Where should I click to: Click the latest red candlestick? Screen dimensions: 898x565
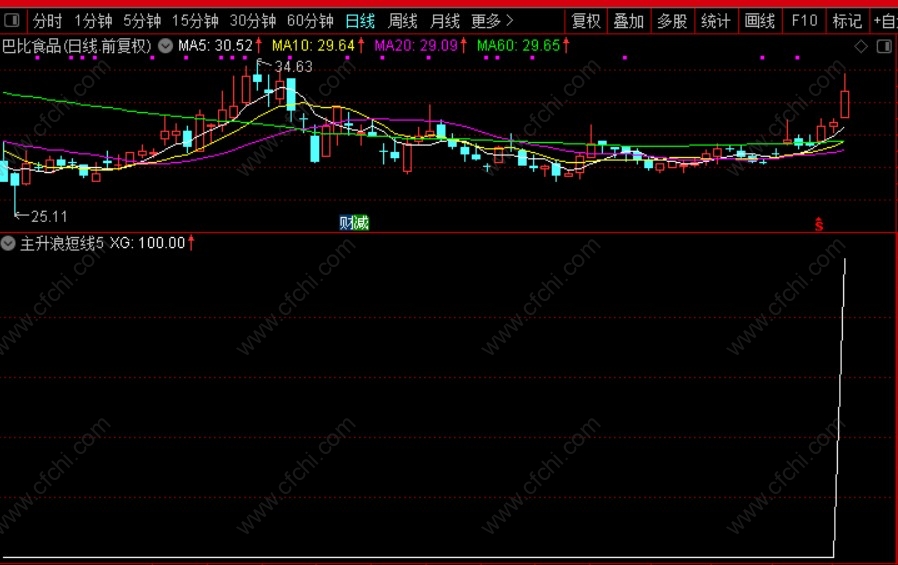tap(844, 104)
